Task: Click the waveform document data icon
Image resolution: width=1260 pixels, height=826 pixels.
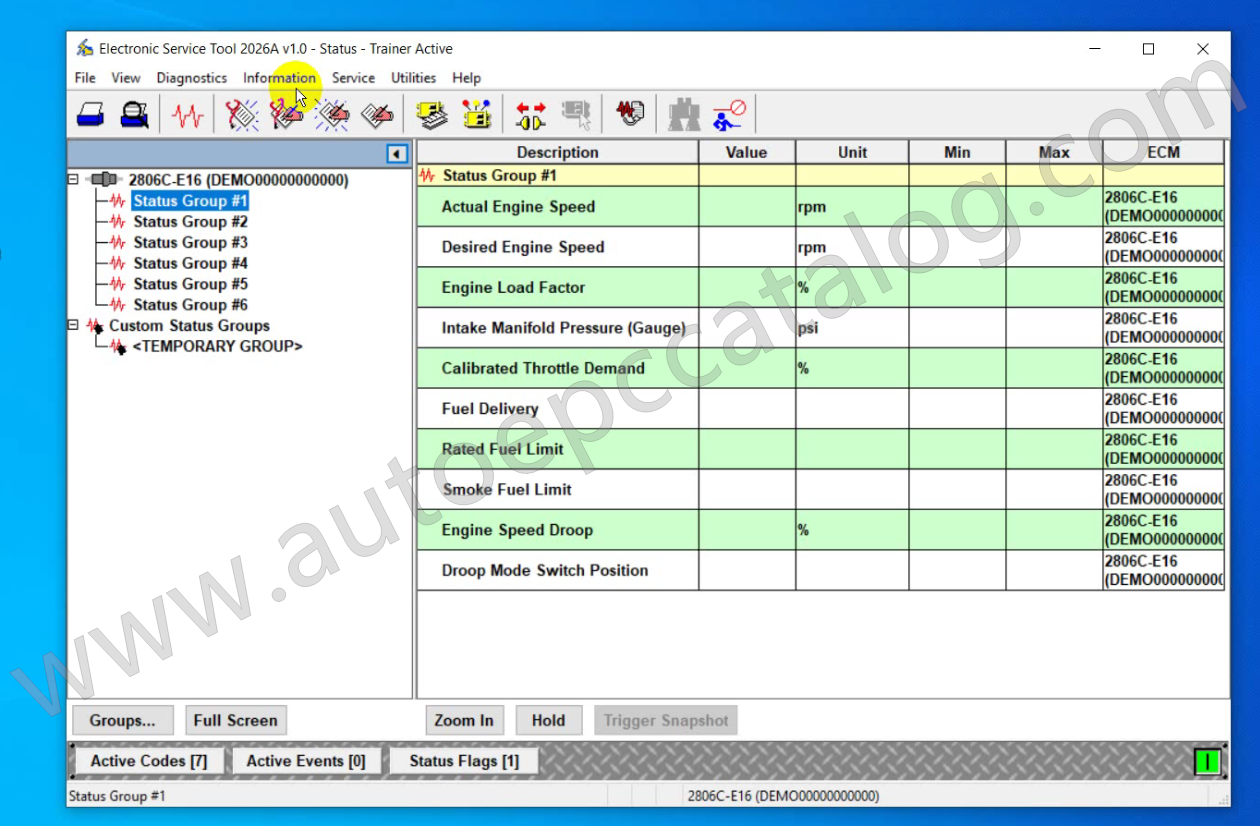Action: click(x=630, y=114)
